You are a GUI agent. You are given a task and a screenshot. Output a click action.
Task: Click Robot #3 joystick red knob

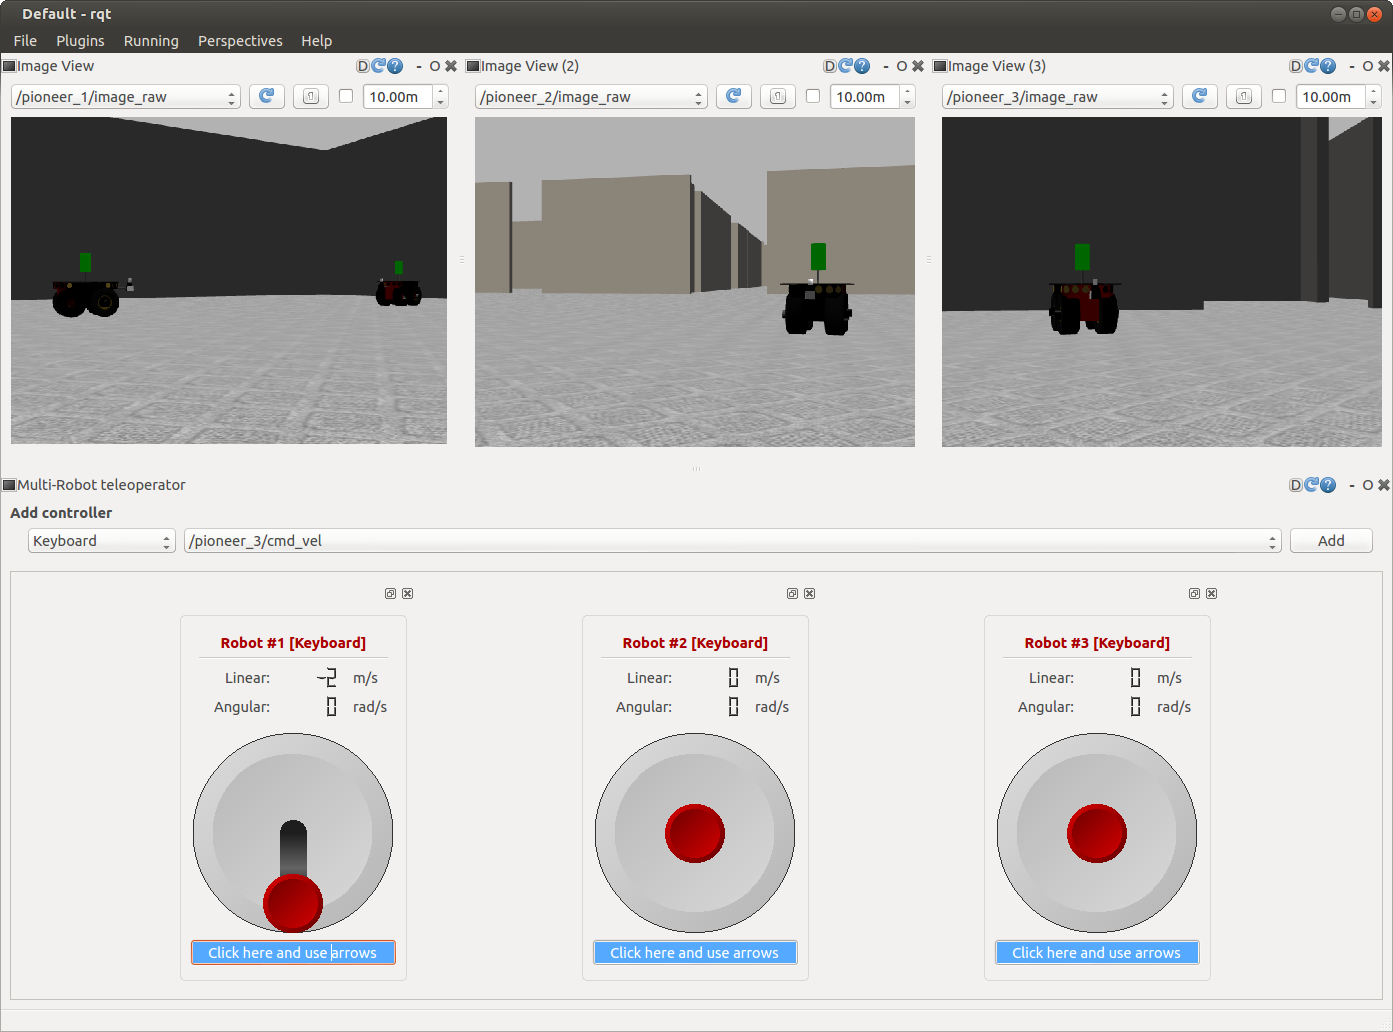point(1096,833)
